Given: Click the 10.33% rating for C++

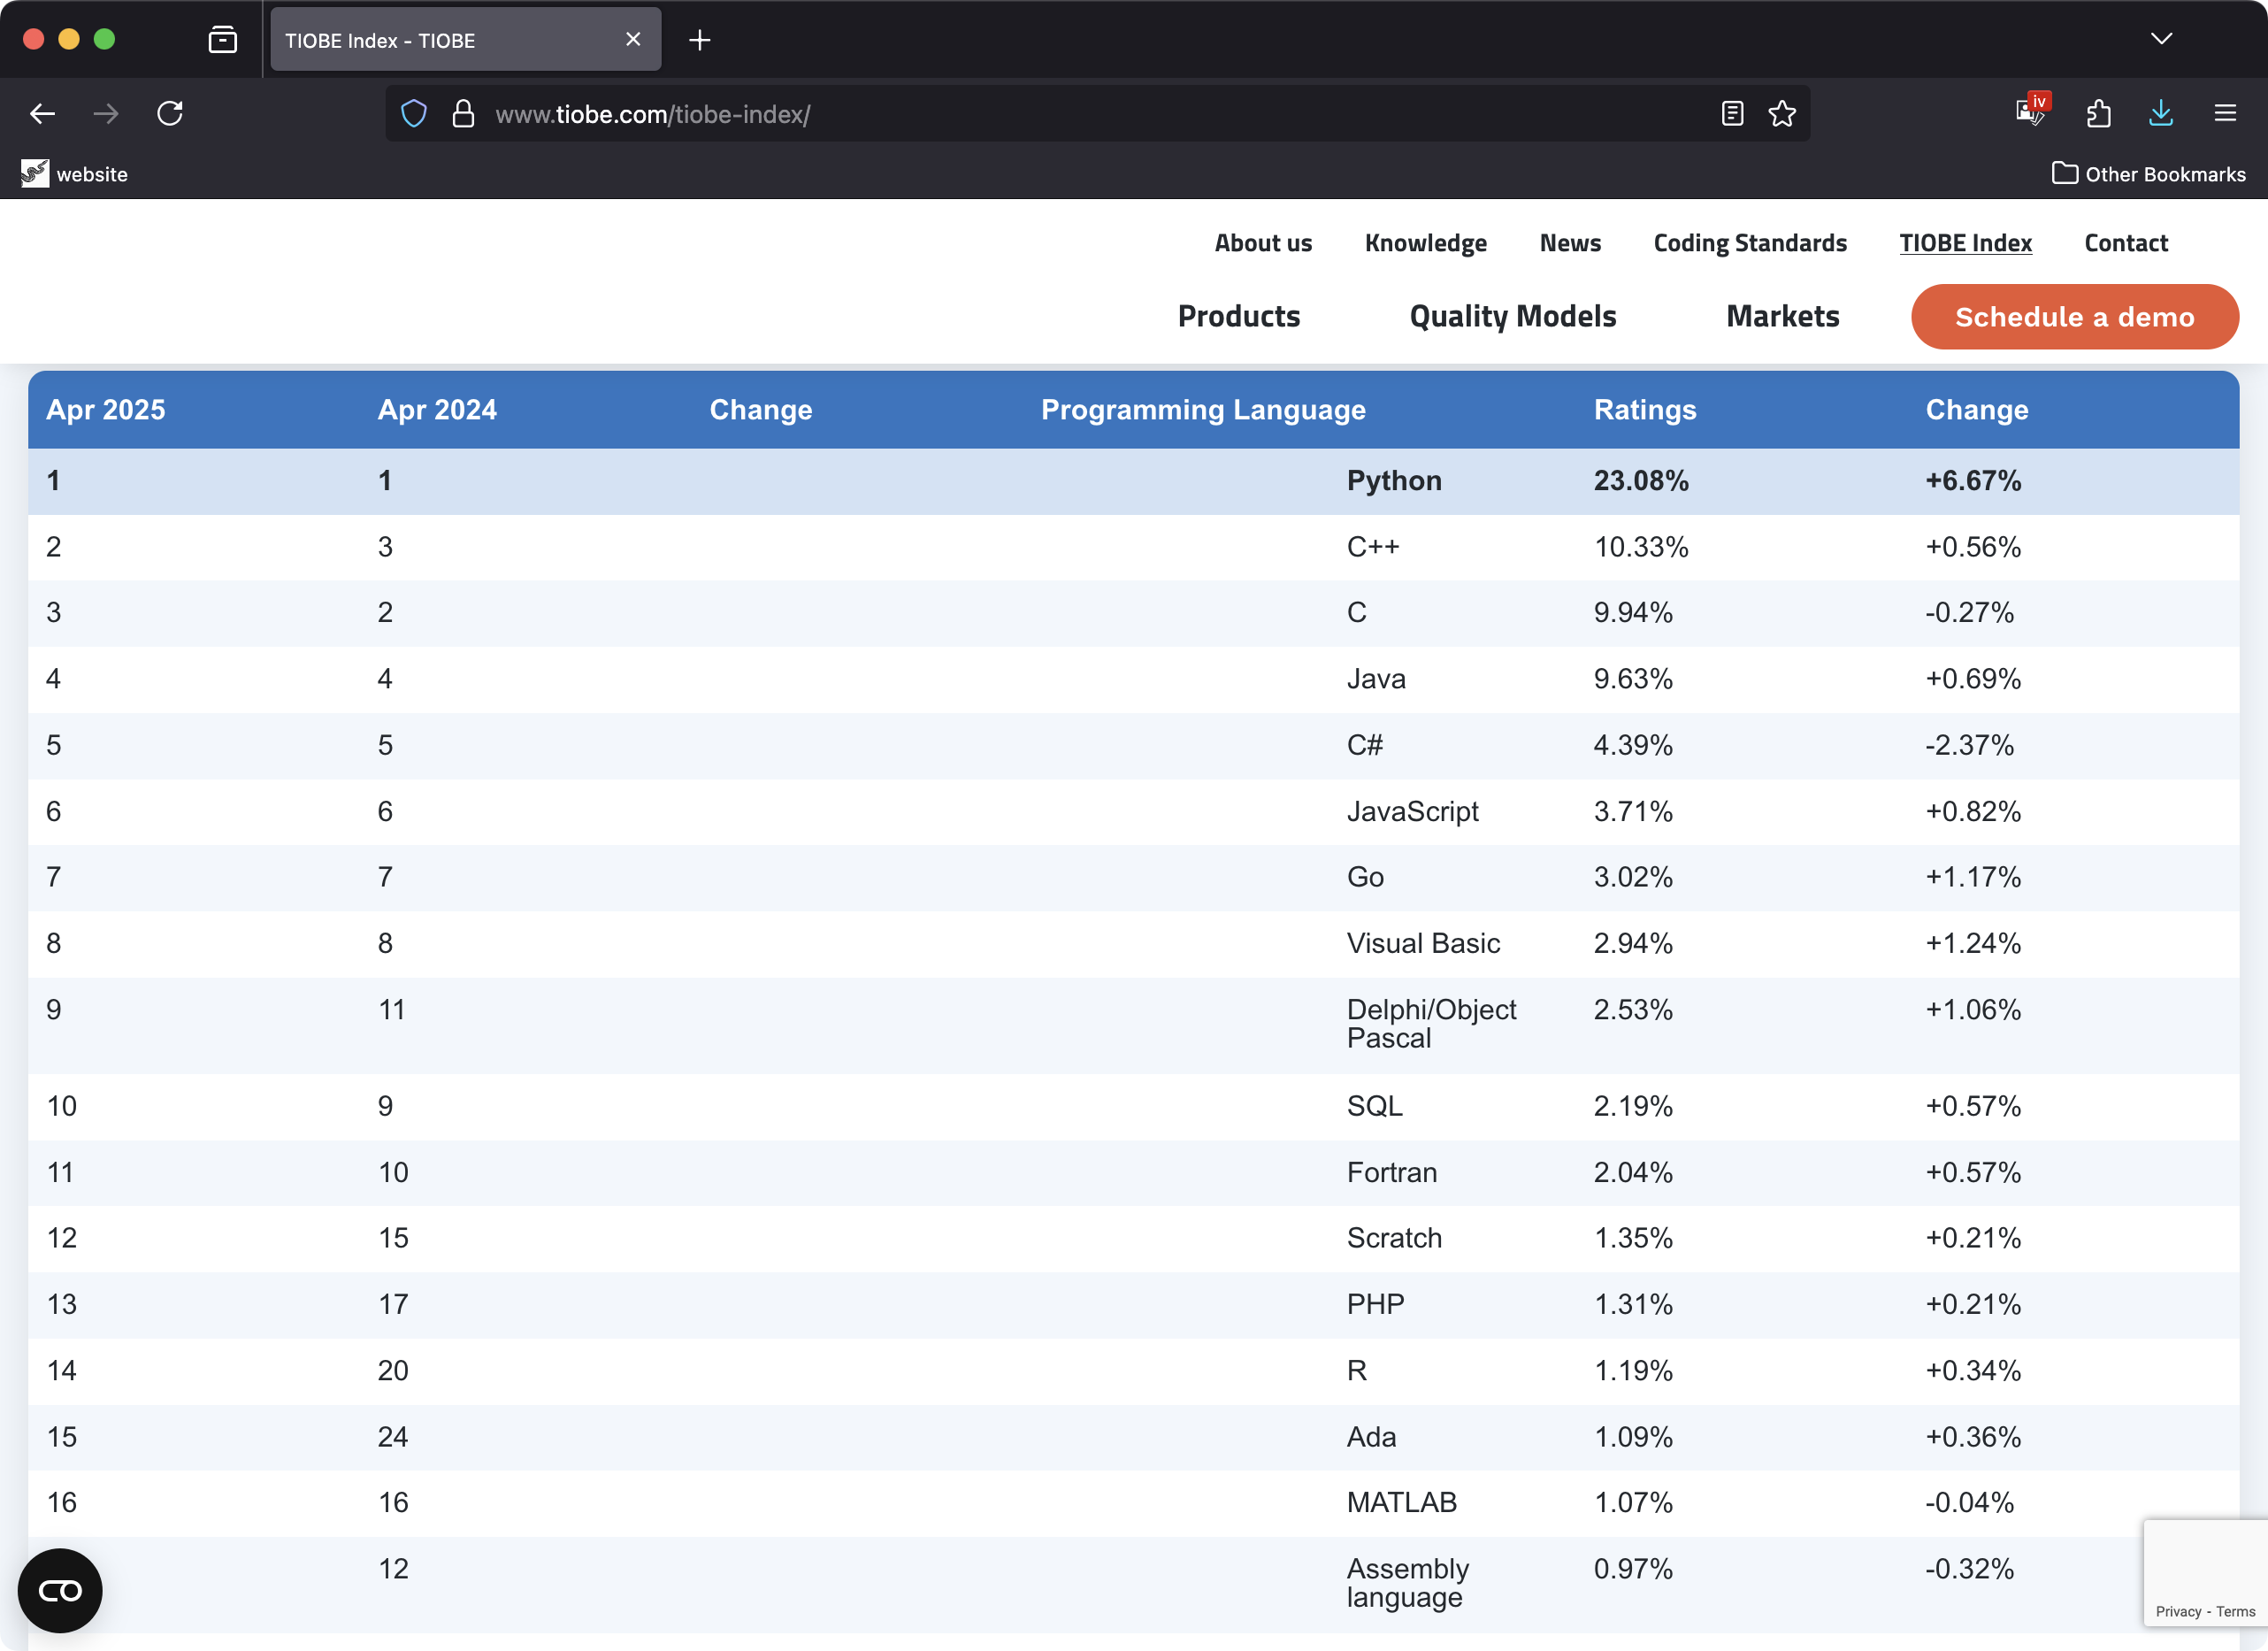Looking at the screenshot, I should pyautogui.click(x=1641, y=547).
